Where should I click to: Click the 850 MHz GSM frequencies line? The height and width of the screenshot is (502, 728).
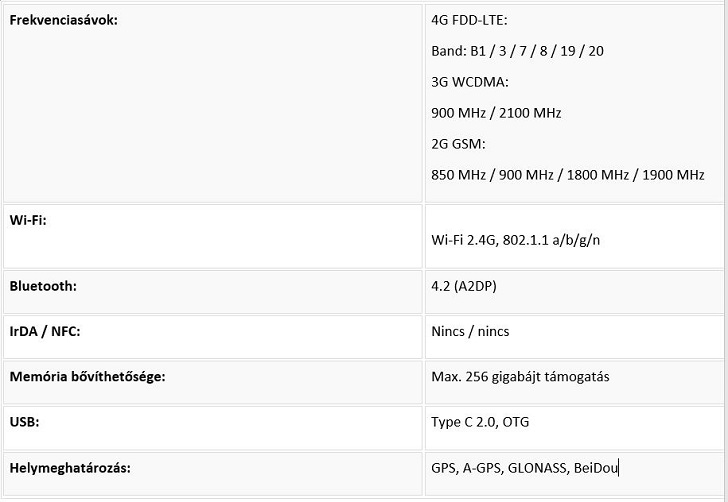pyautogui.click(x=567, y=175)
